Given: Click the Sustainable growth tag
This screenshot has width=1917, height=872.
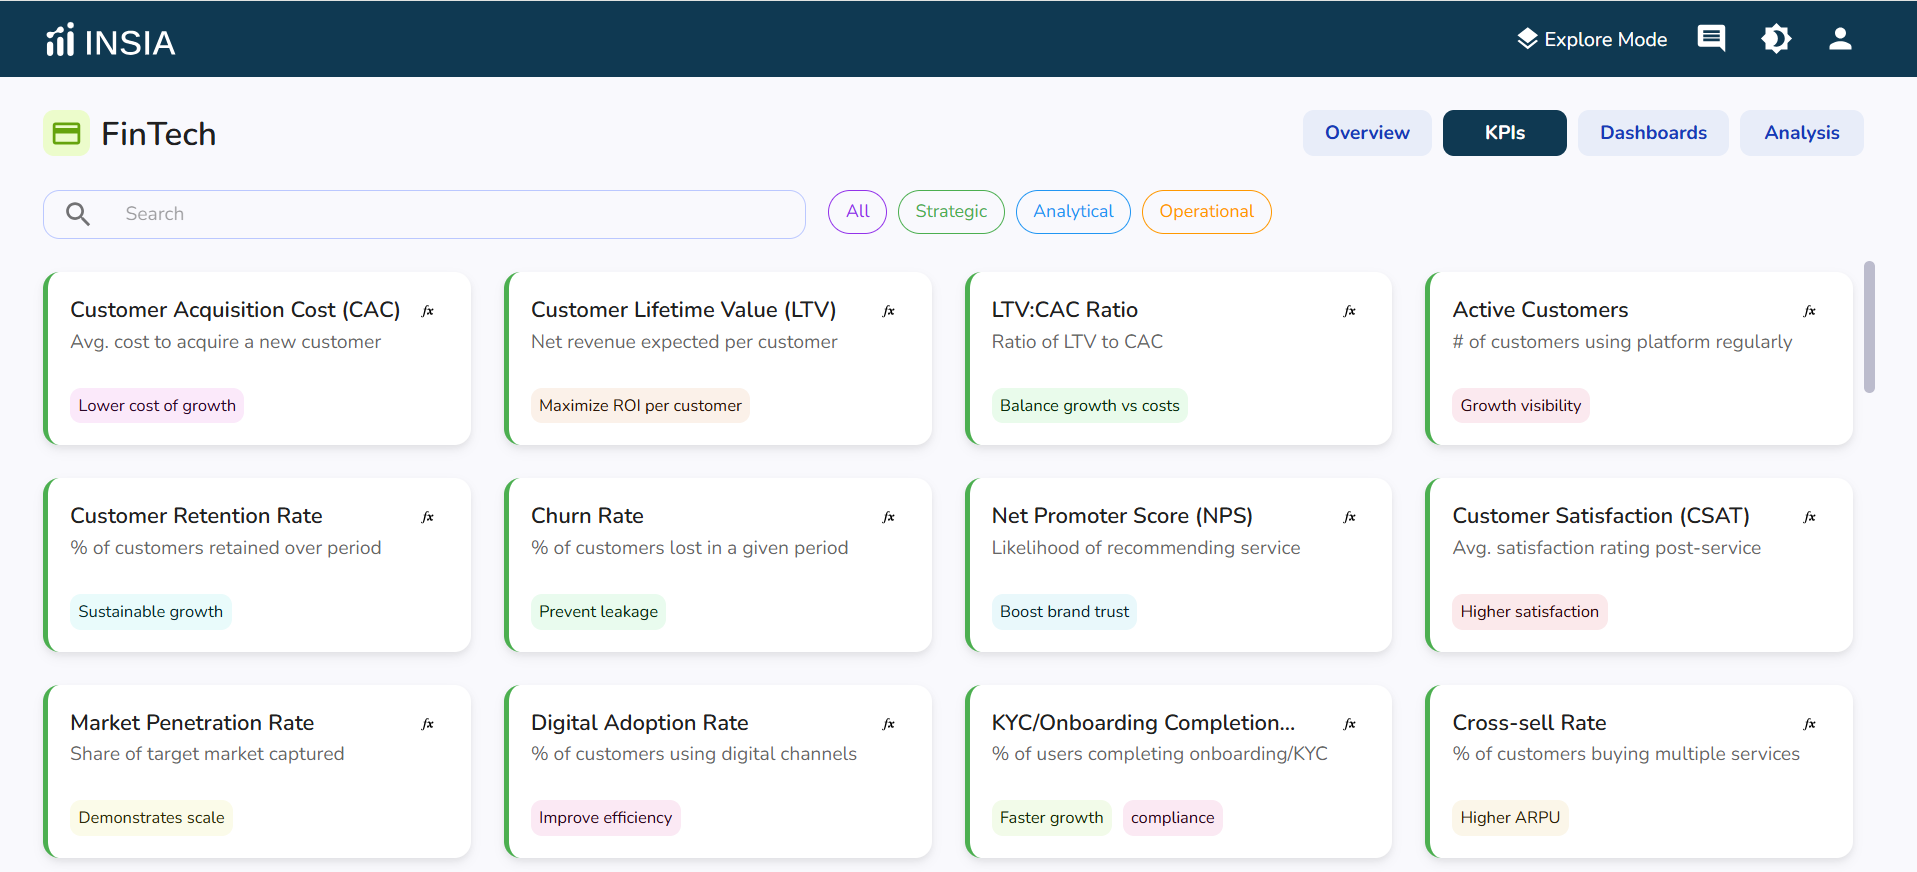Looking at the screenshot, I should tap(150, 611).
